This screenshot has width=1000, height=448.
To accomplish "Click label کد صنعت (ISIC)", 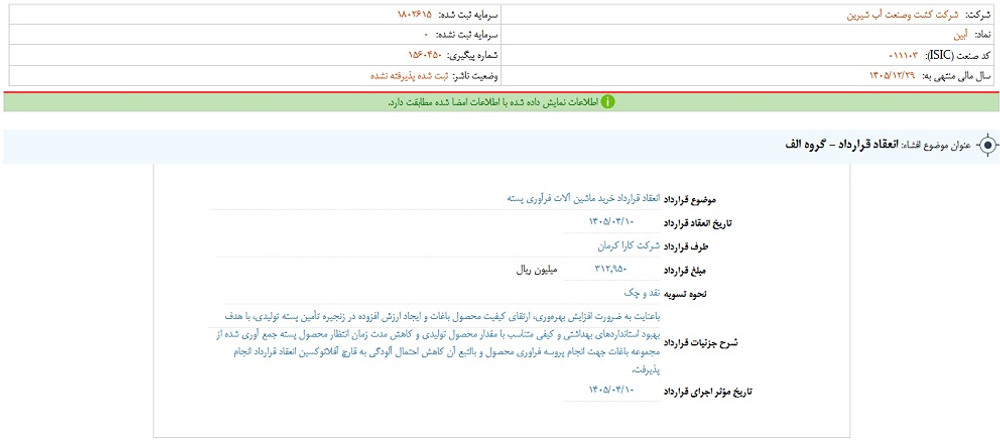I will click(957, 55).
